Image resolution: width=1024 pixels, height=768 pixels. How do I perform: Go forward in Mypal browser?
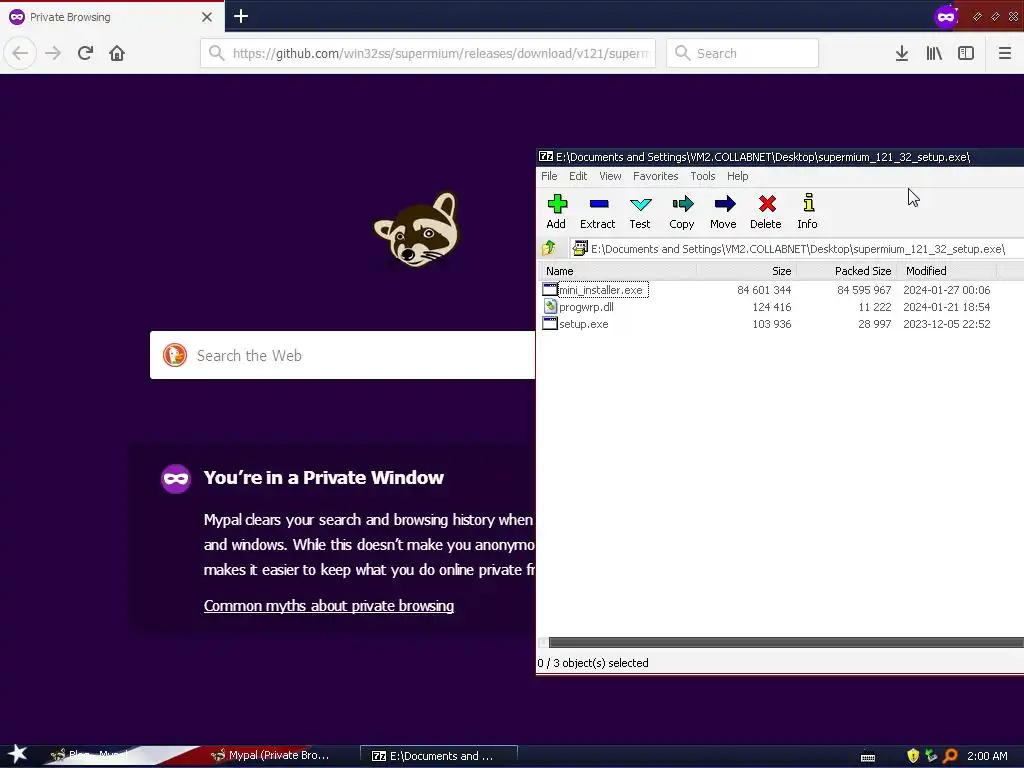[53, 53]
